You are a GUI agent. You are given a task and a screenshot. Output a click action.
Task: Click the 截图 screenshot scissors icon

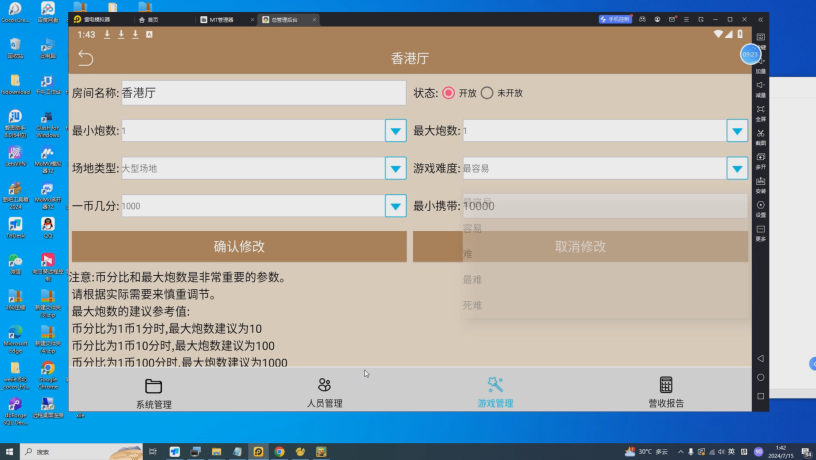(x=761, y=135)
